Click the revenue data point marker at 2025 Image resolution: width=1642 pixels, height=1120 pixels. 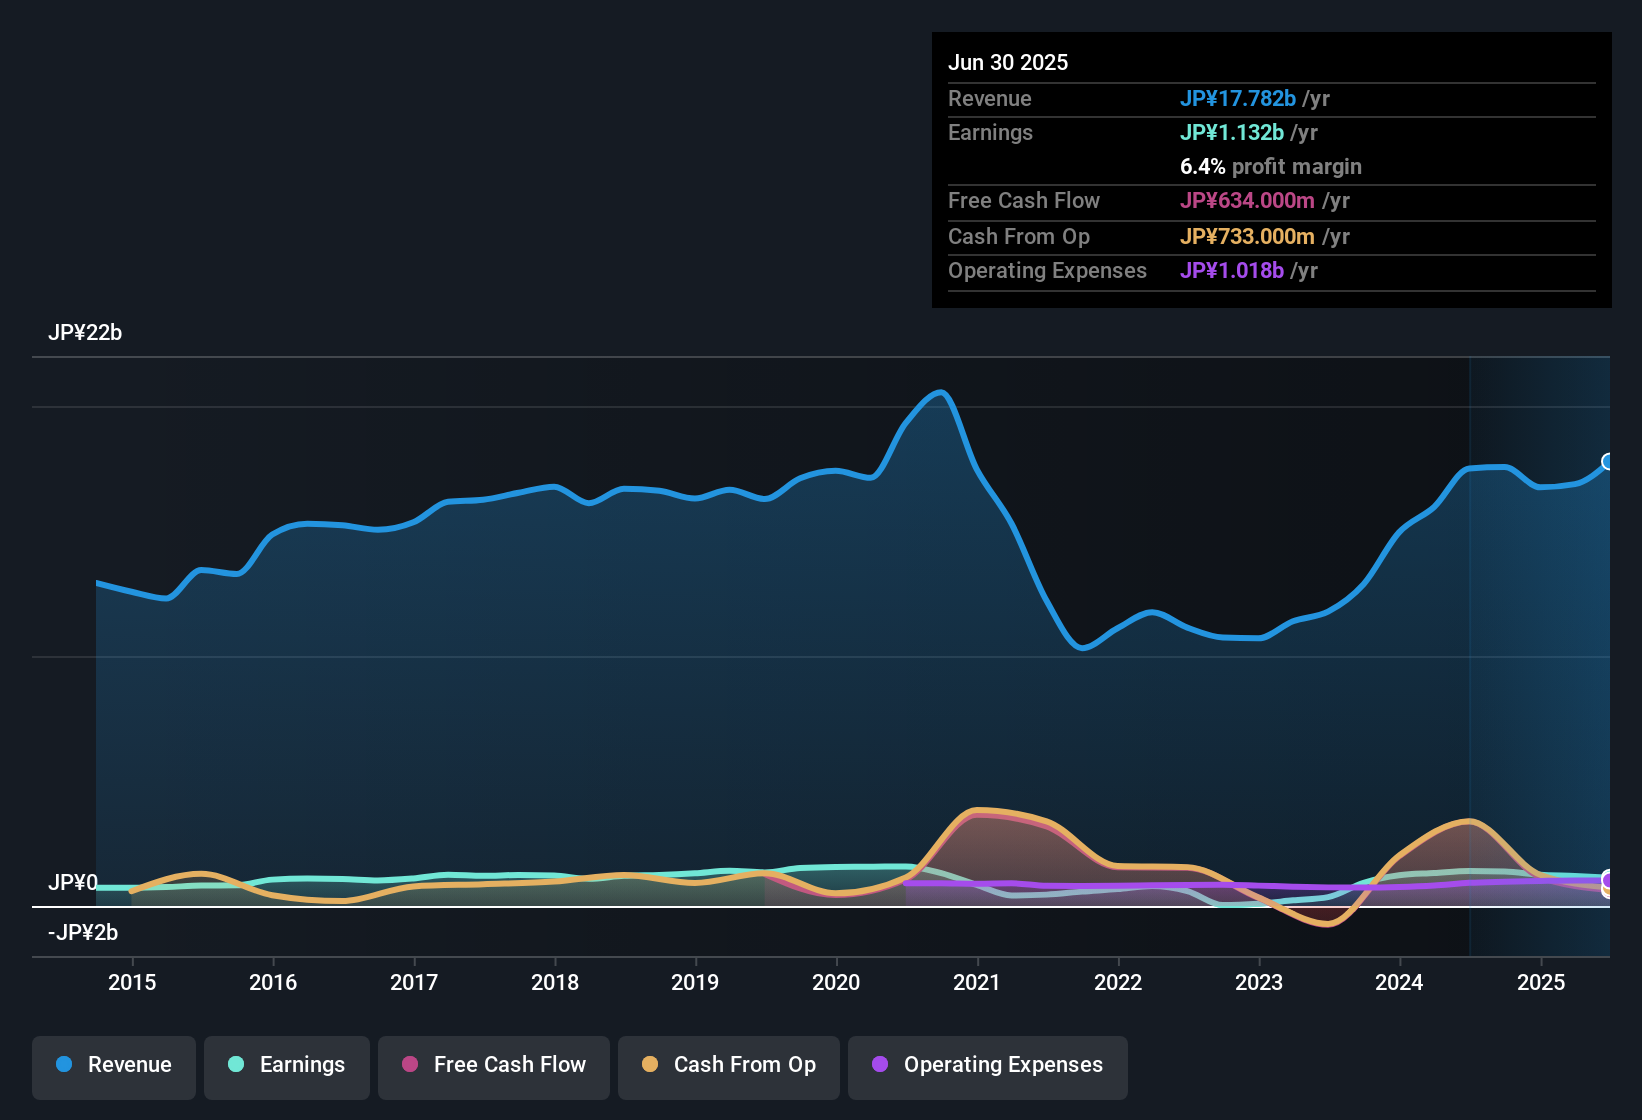tap(1608, 462)
